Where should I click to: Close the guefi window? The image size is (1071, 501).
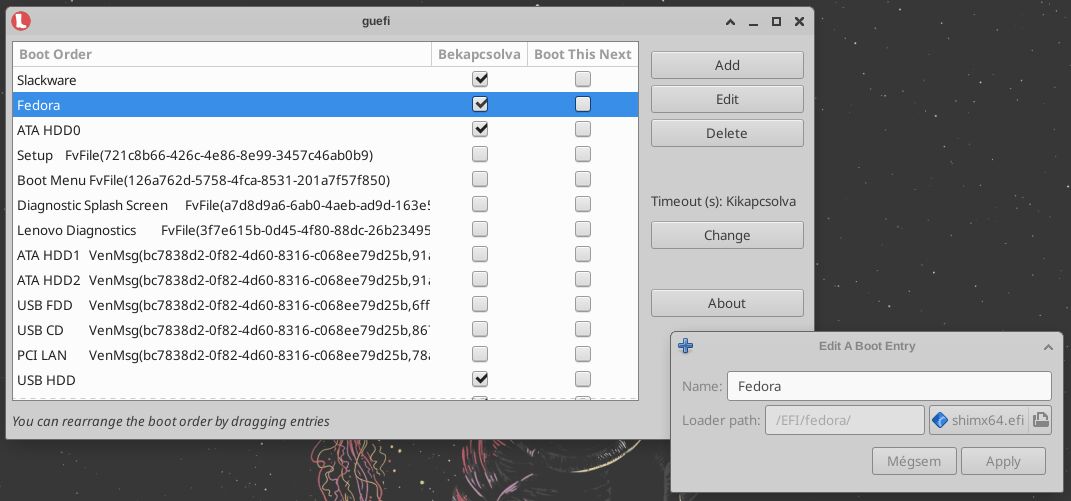799,22
